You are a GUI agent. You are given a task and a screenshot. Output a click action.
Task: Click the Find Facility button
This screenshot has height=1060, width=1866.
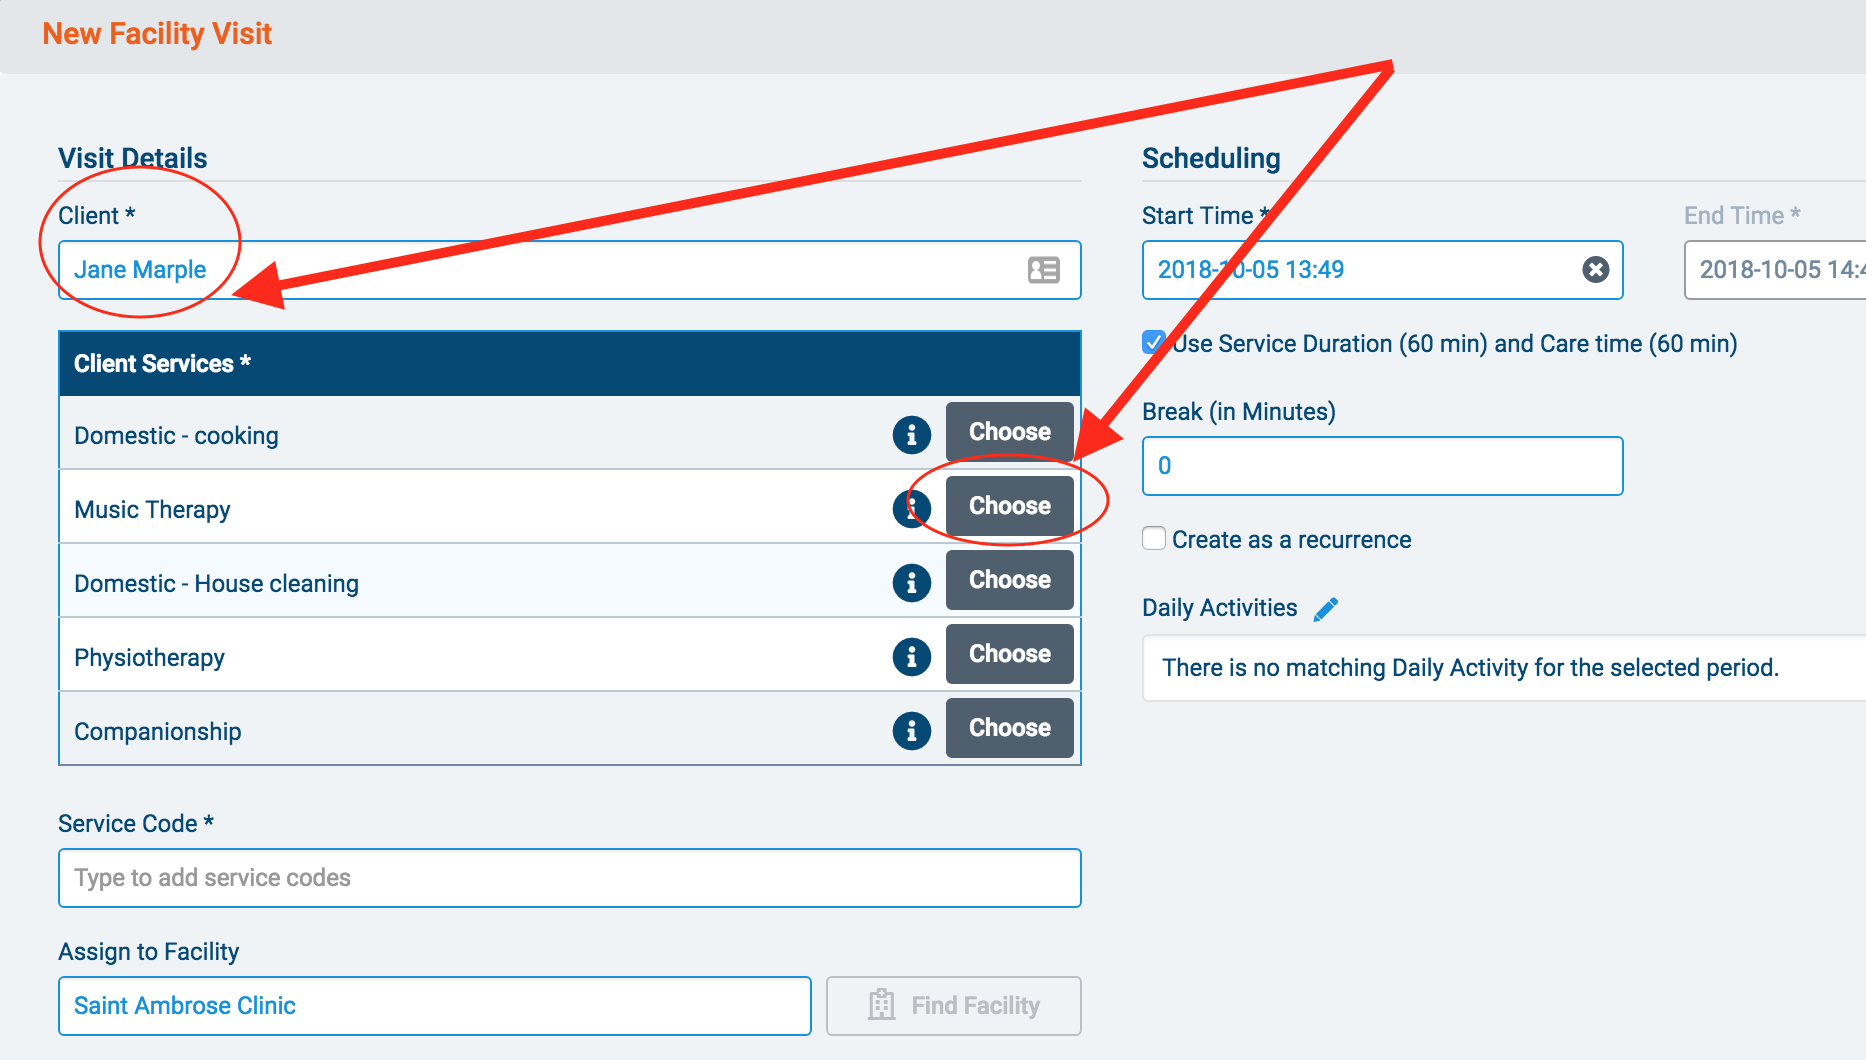(x=953, y=1006)
